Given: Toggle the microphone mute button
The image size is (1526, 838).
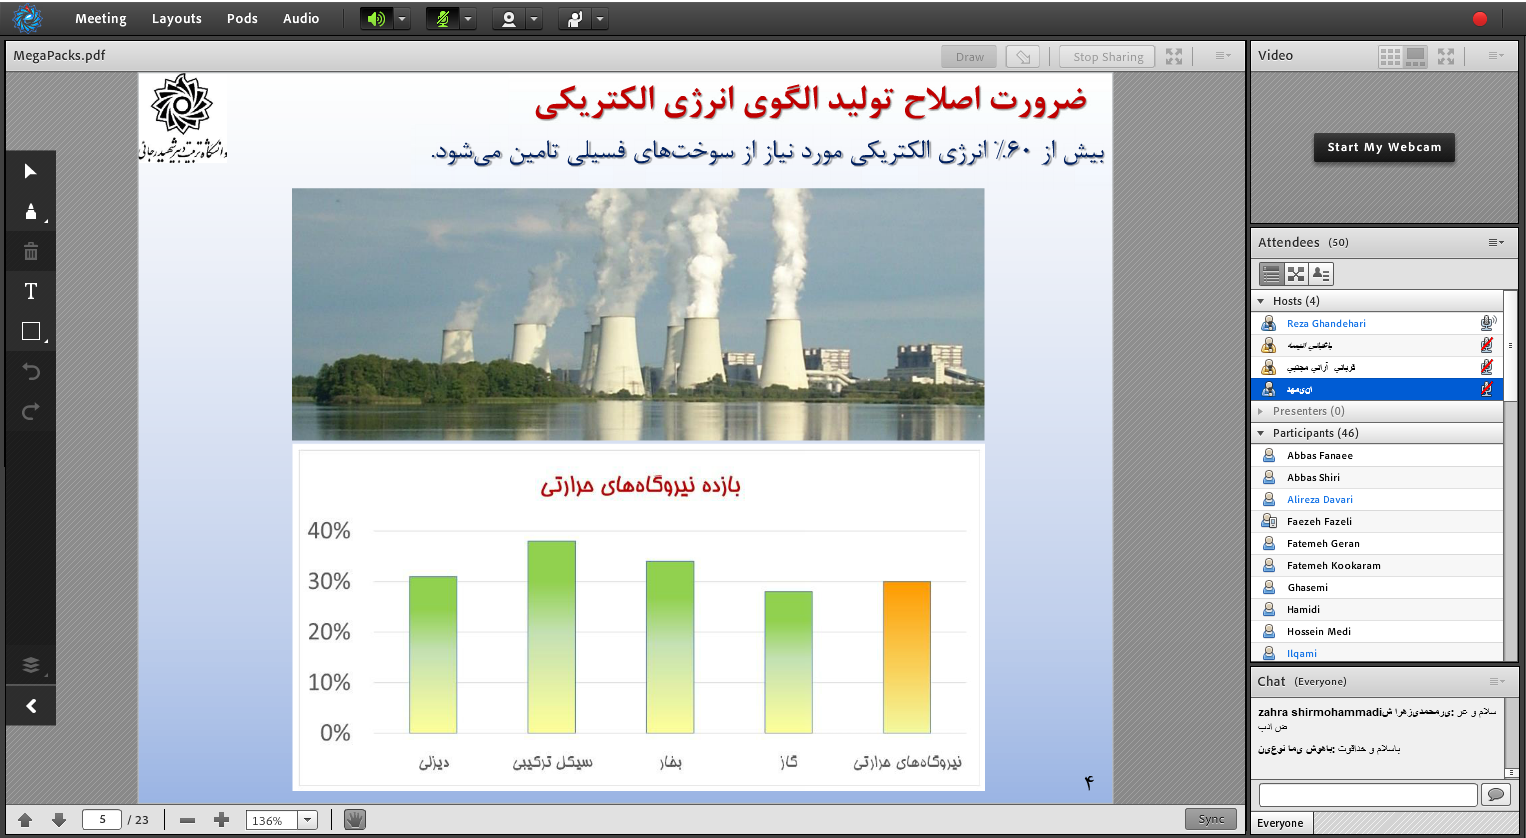Looking at the screenshot, I should pyautogui.click(x=442, y=19).
